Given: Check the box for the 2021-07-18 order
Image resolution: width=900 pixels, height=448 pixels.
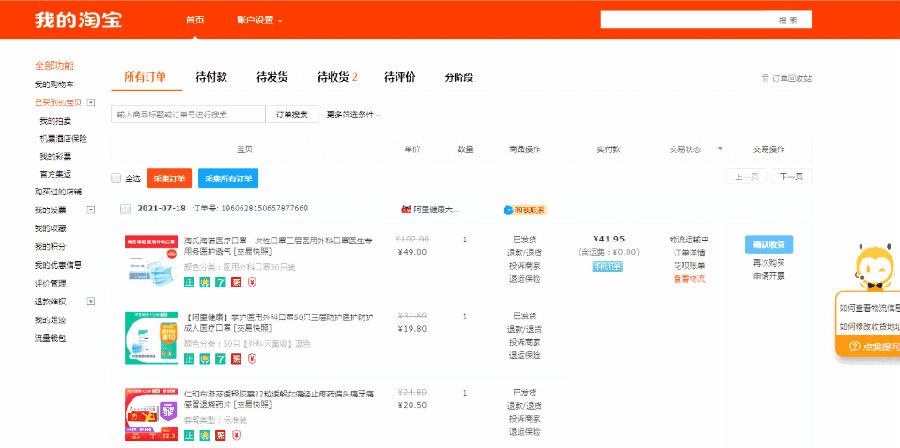Looking at the screenshot, I should pyautogui.click(x=125, y=209).
